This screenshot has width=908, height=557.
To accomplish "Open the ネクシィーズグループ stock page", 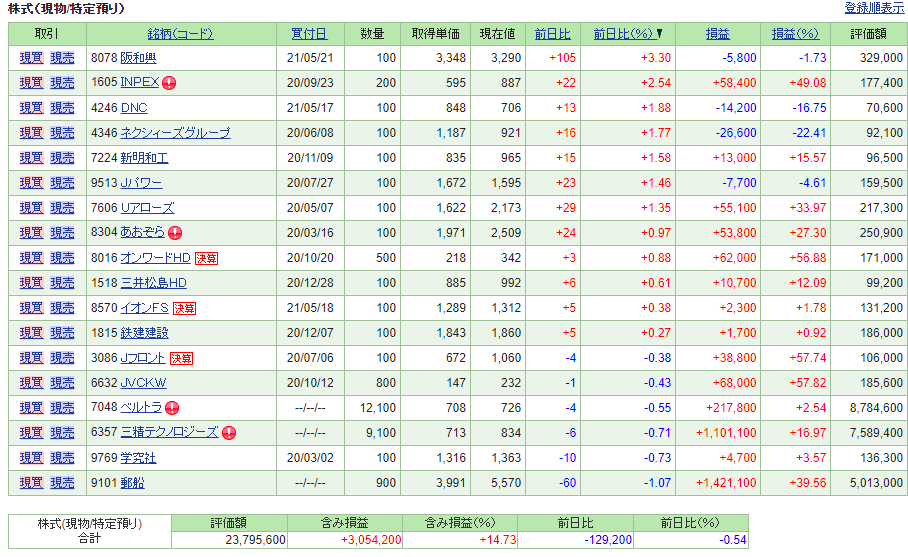I will [175, 133].
